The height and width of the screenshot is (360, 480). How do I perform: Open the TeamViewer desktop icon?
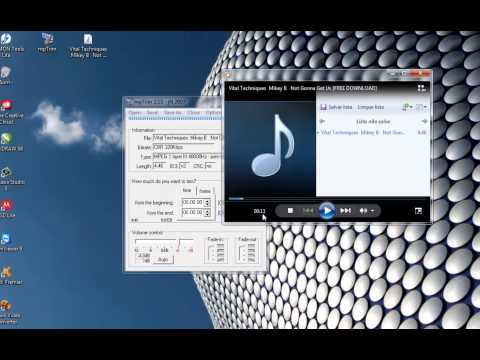[x=7, y=243]
